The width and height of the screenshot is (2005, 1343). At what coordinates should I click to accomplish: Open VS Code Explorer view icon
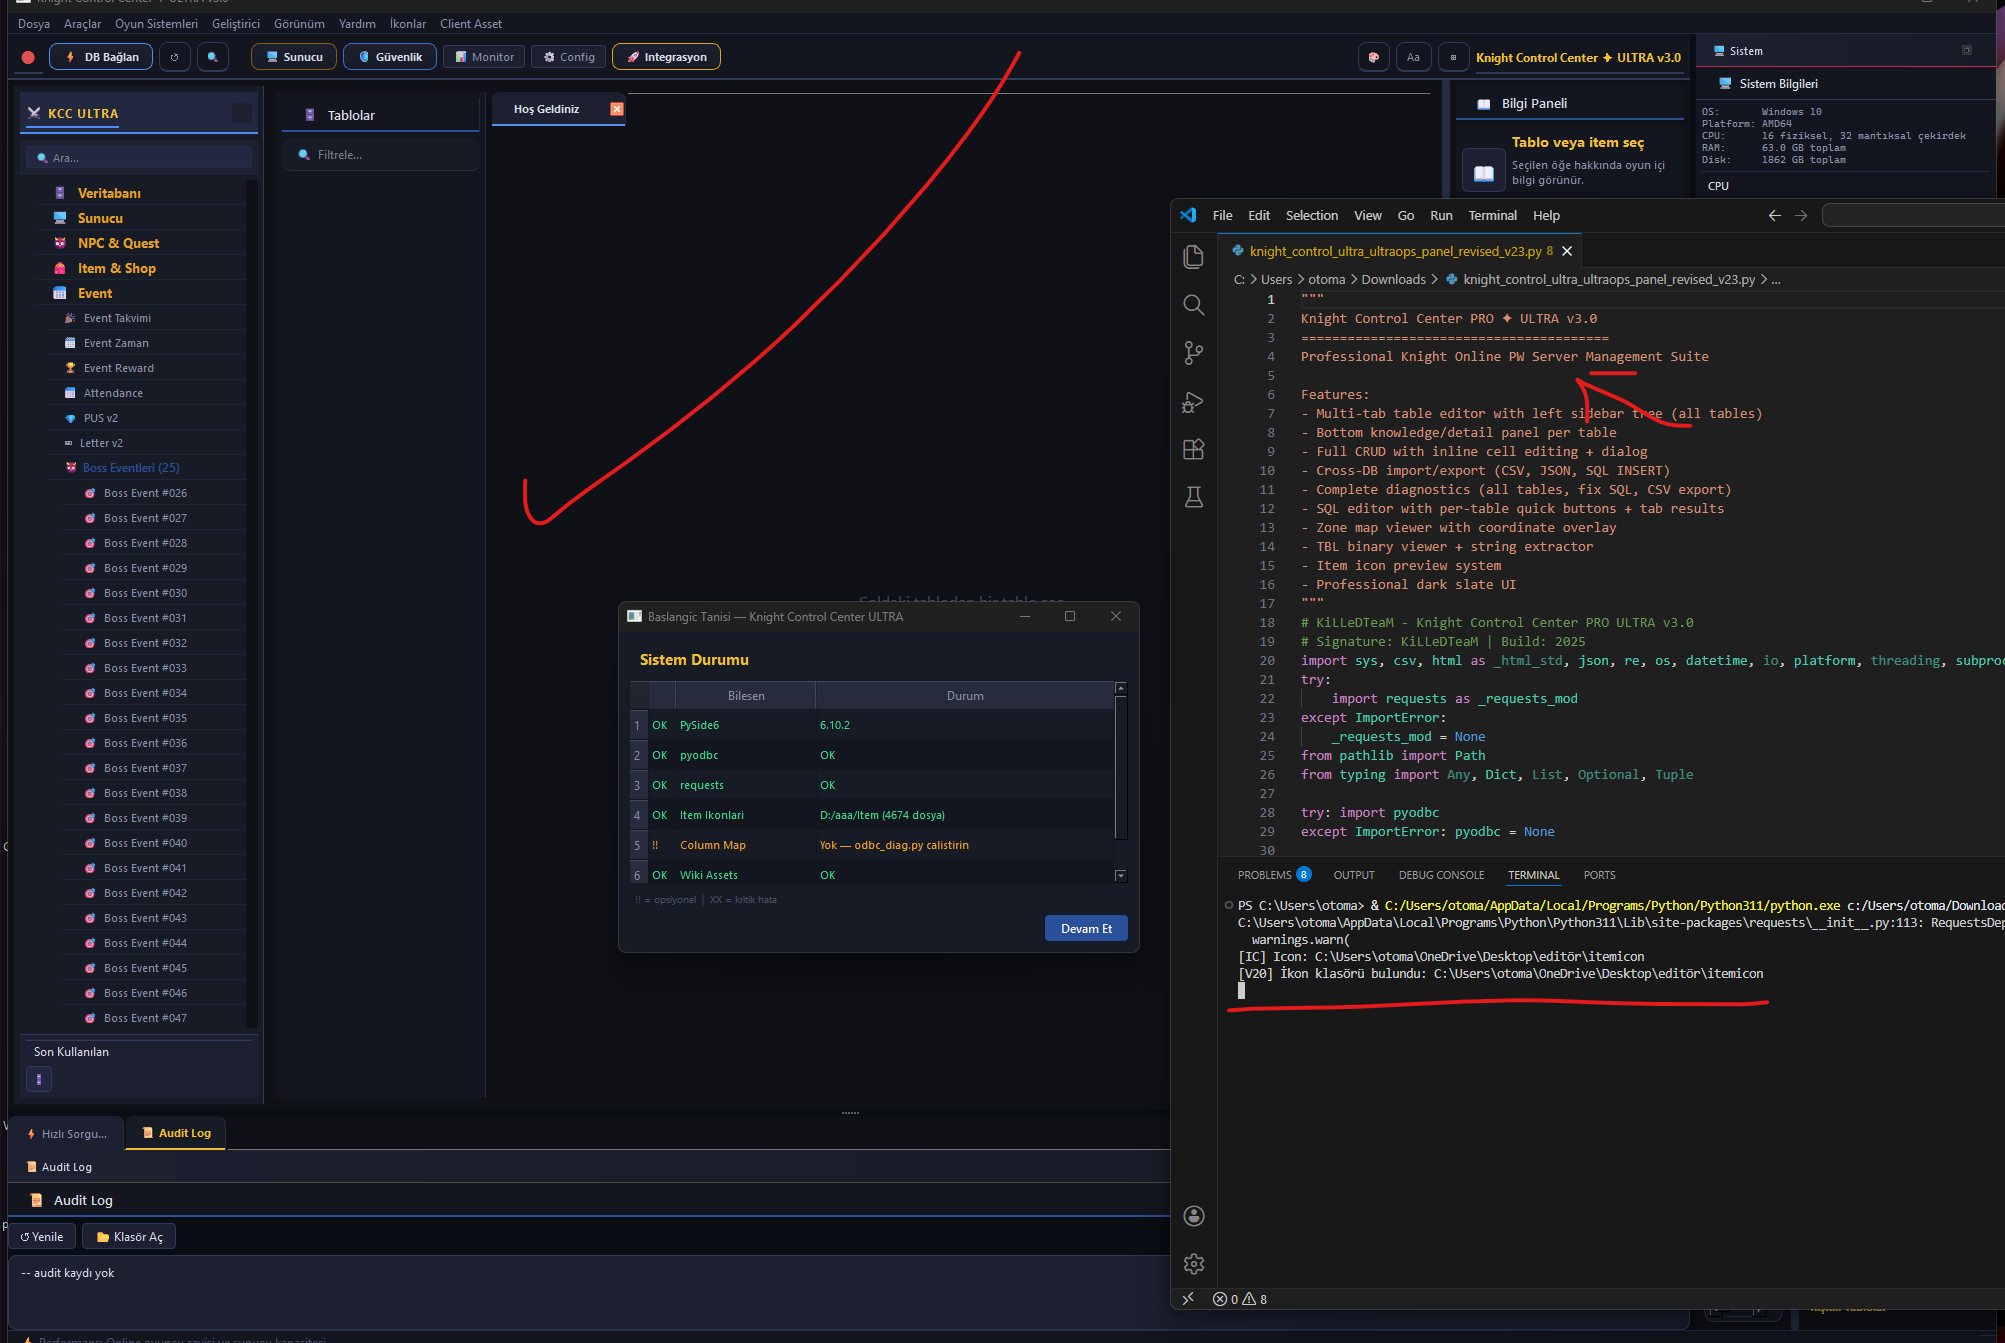(1193, 257)
